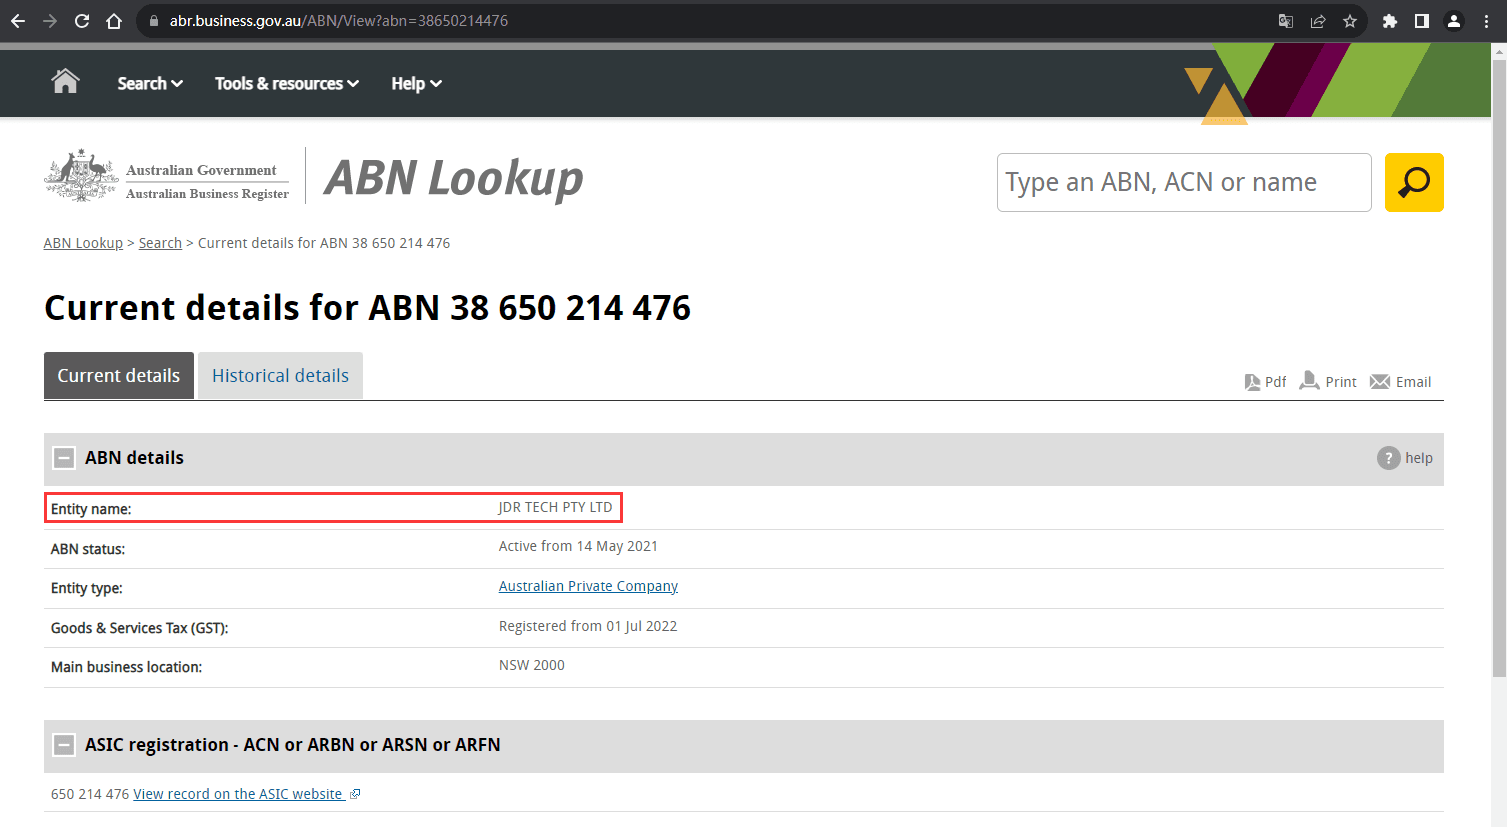Select the Current details tab
This screenshot has width=1507, height=827.
pos(119,376)
